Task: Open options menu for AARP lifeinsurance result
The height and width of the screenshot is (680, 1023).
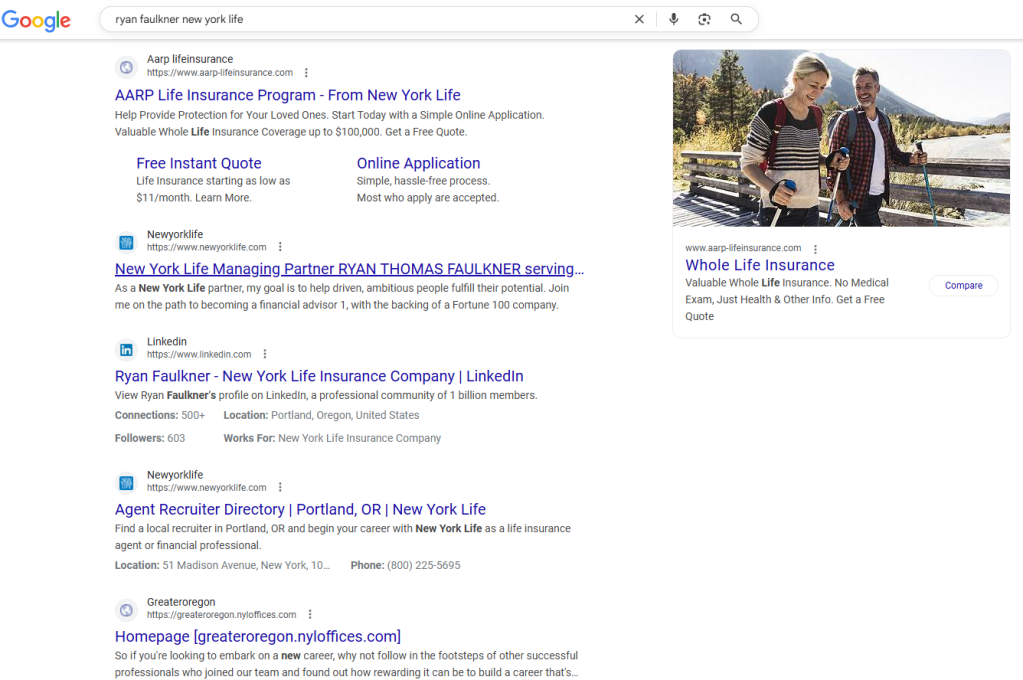Action: tap(306, 73)
